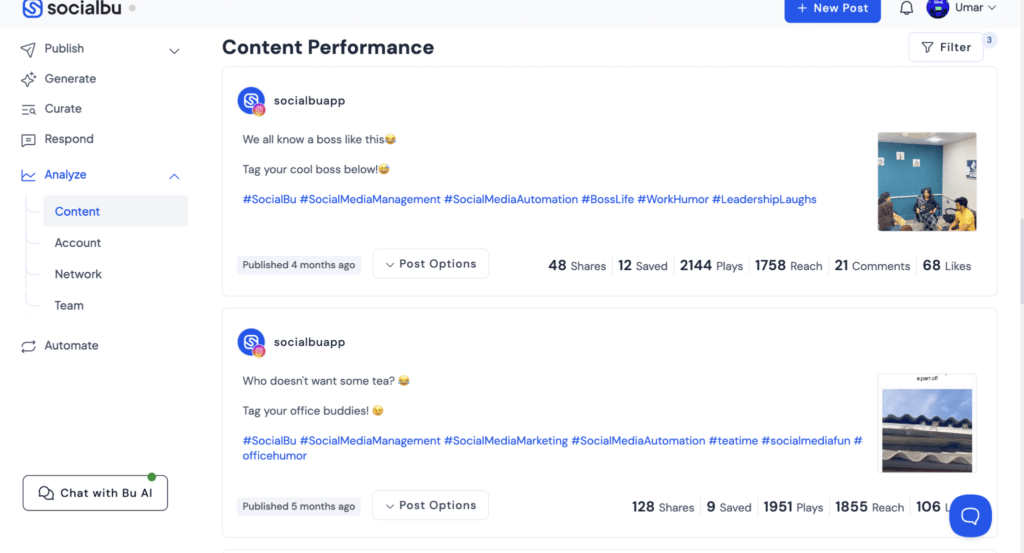Open the notifications bell
Image resolution: width=1024 pixels, height=553 pixels.
(906, 8)
